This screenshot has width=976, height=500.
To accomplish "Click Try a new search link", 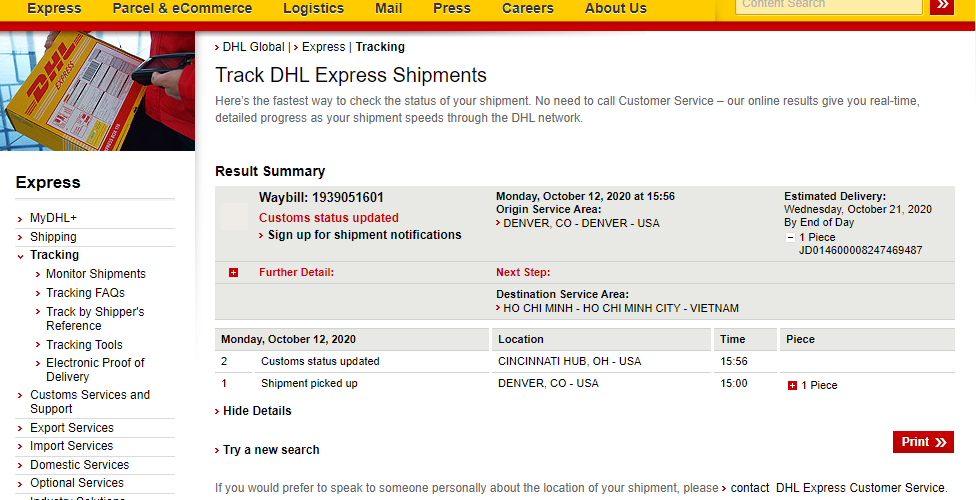I will click(271, 450).
